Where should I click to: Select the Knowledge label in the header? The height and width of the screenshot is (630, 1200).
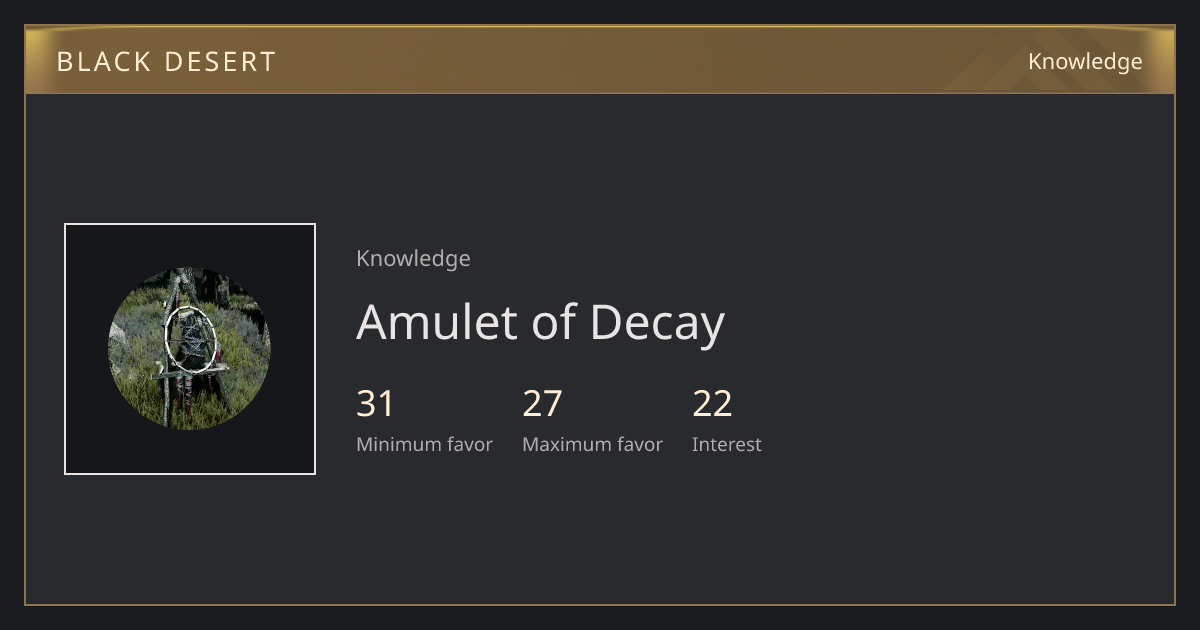coord(1085,62)
